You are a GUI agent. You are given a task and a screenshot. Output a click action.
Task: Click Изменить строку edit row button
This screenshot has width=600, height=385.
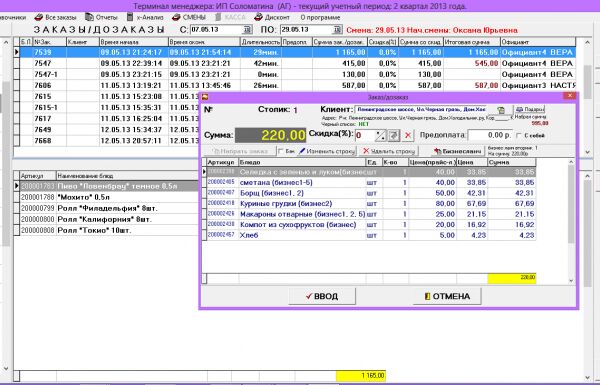coord(327,151)
